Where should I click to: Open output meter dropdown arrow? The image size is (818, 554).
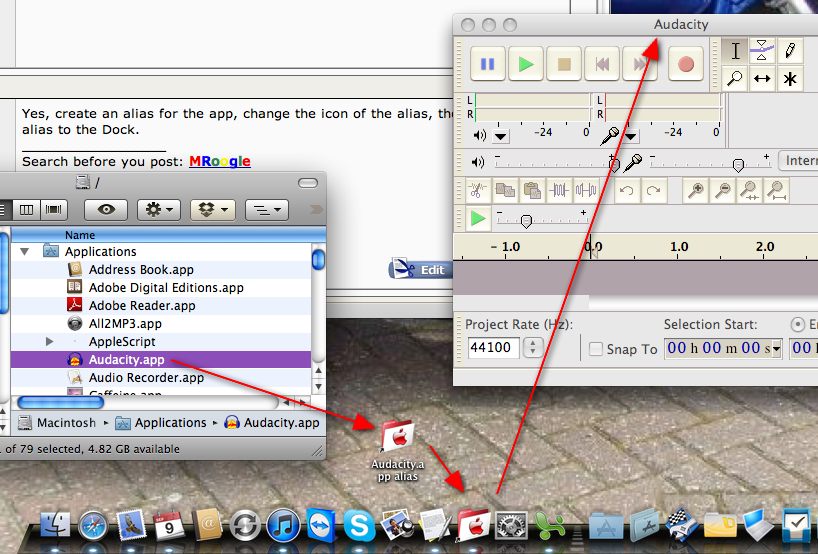pos(501,137)
